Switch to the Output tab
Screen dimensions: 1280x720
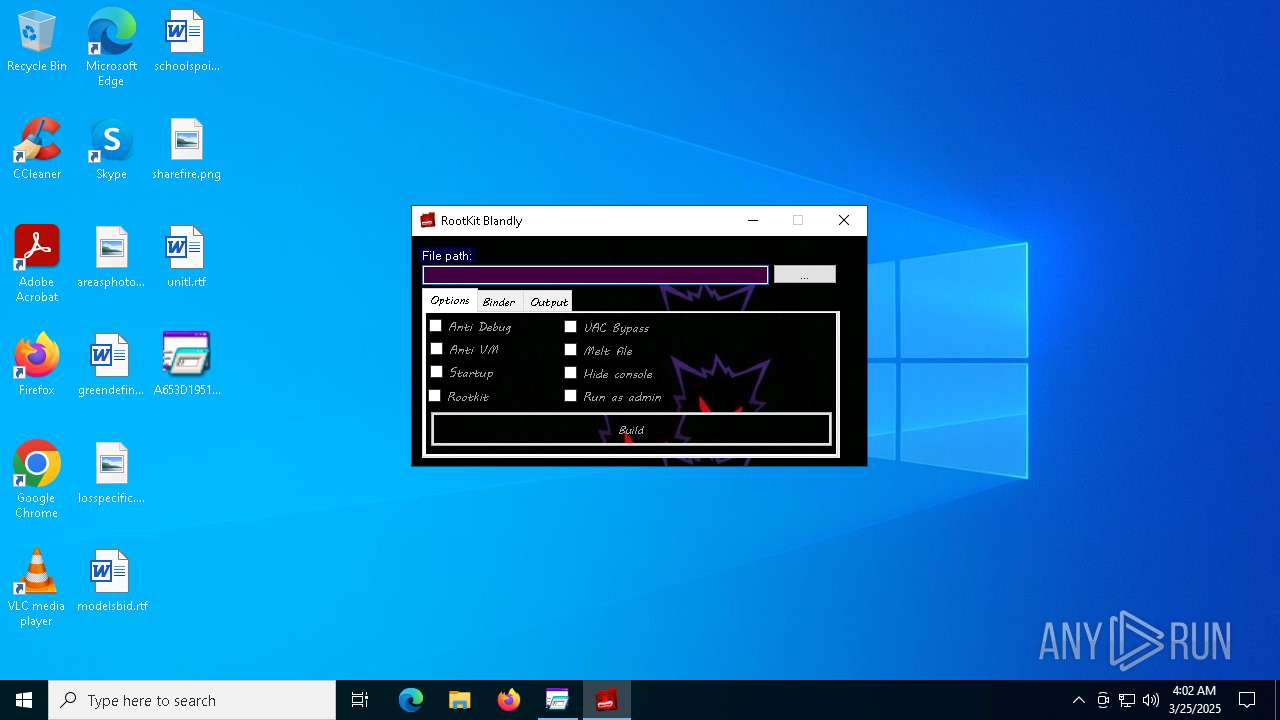point(549,302)
